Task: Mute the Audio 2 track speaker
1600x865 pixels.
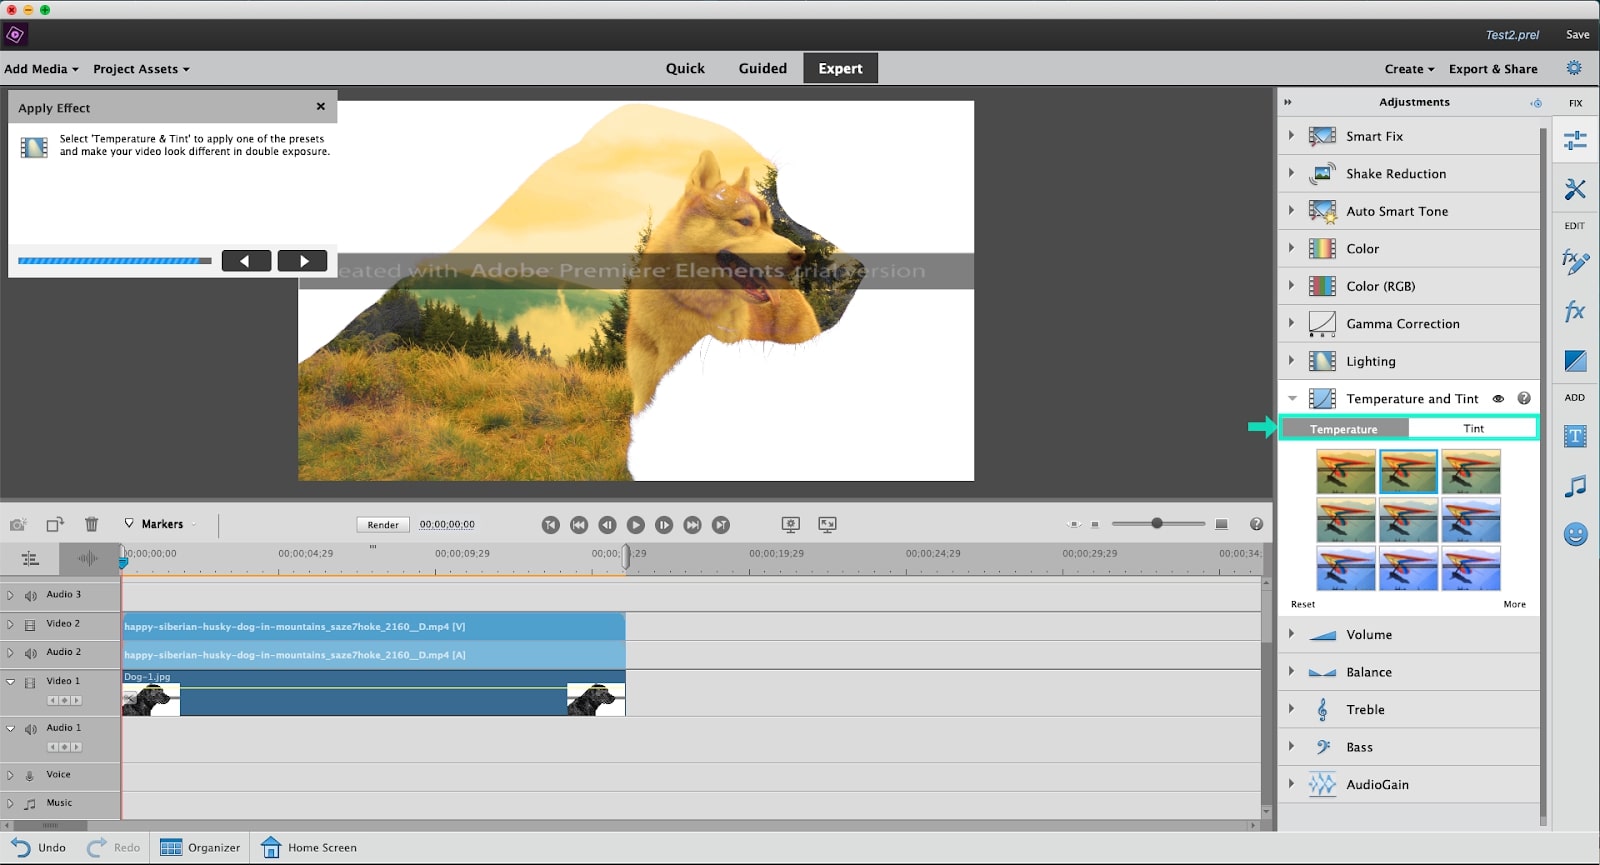Action: pos(30,653)
